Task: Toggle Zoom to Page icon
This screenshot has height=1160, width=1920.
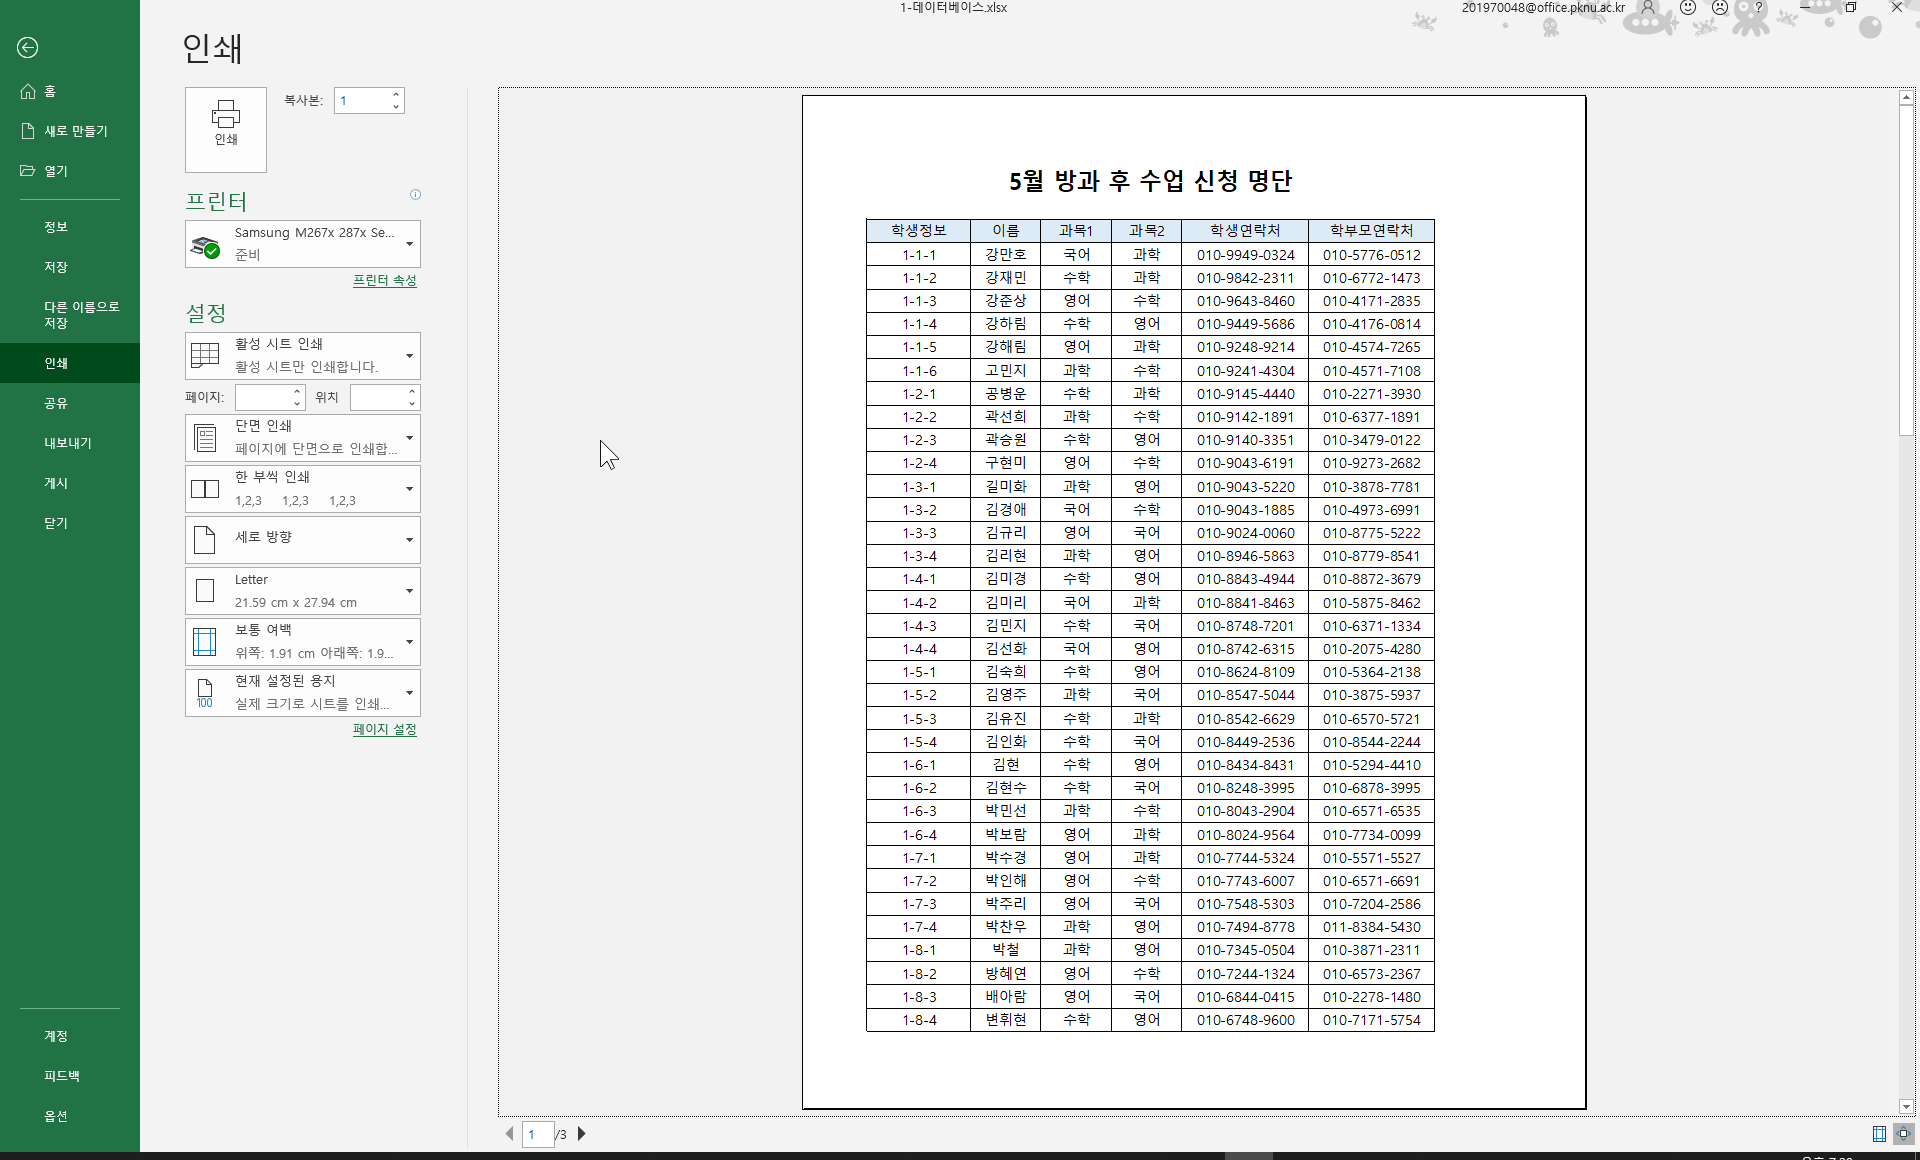Action: click(1903, 1134)
